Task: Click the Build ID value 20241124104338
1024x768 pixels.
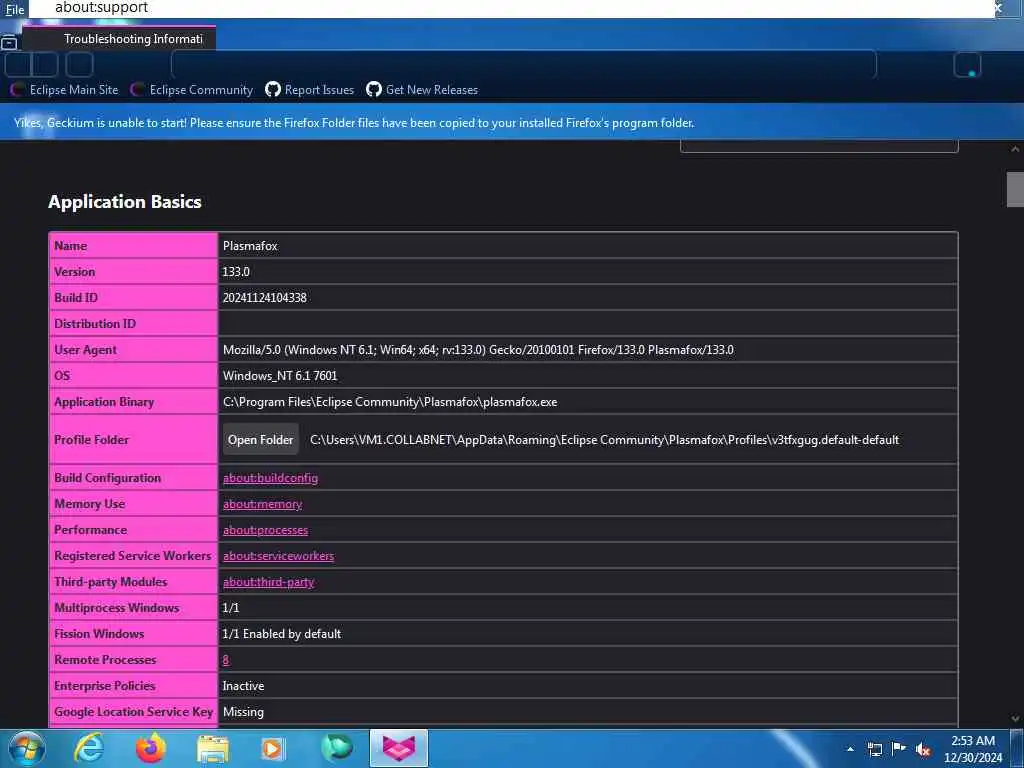Action: [264, 298]
